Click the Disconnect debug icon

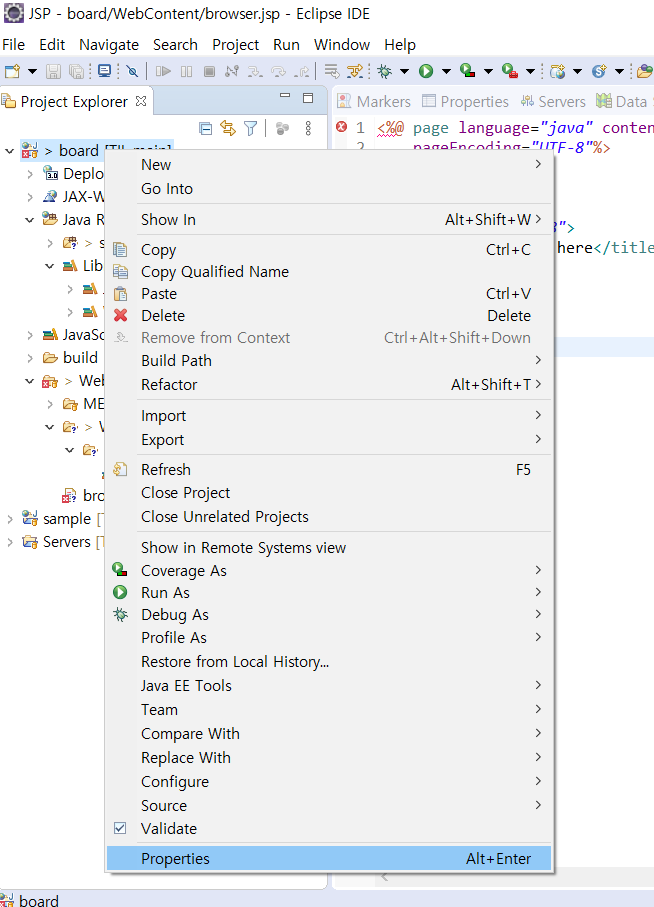[x=232, y=71]
